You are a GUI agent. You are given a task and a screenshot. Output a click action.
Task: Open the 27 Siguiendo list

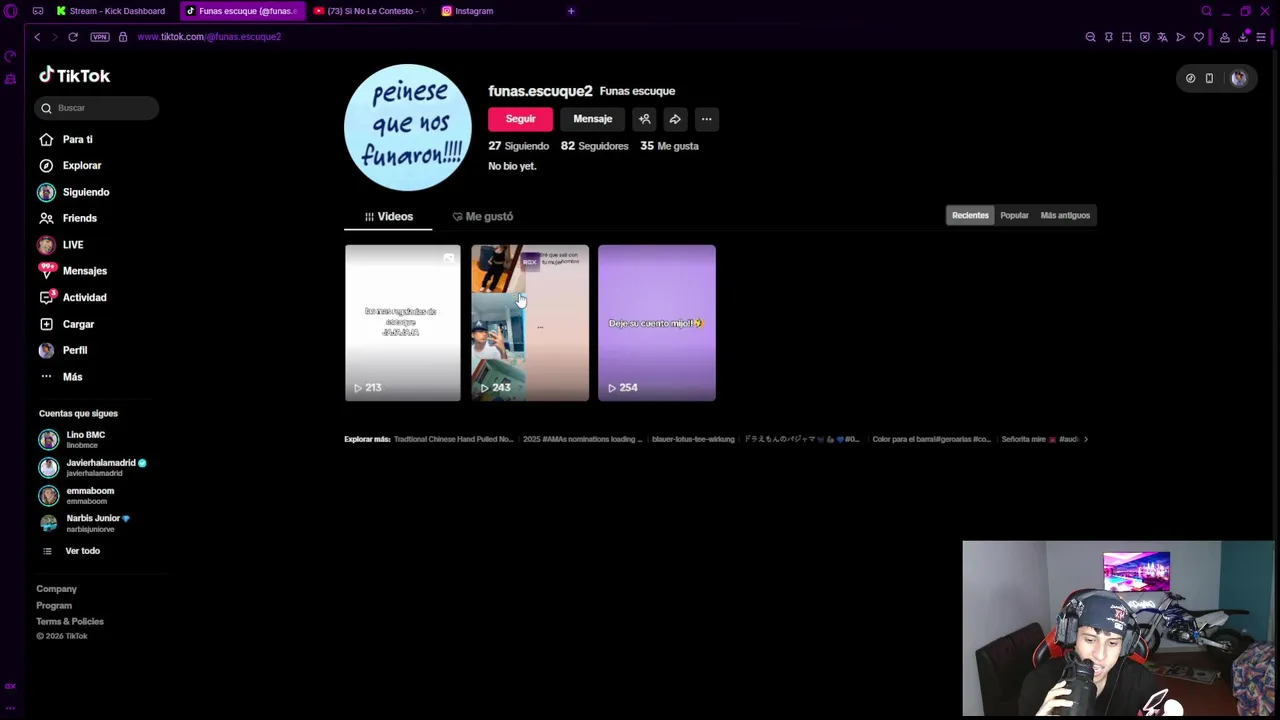pos(518,146)
